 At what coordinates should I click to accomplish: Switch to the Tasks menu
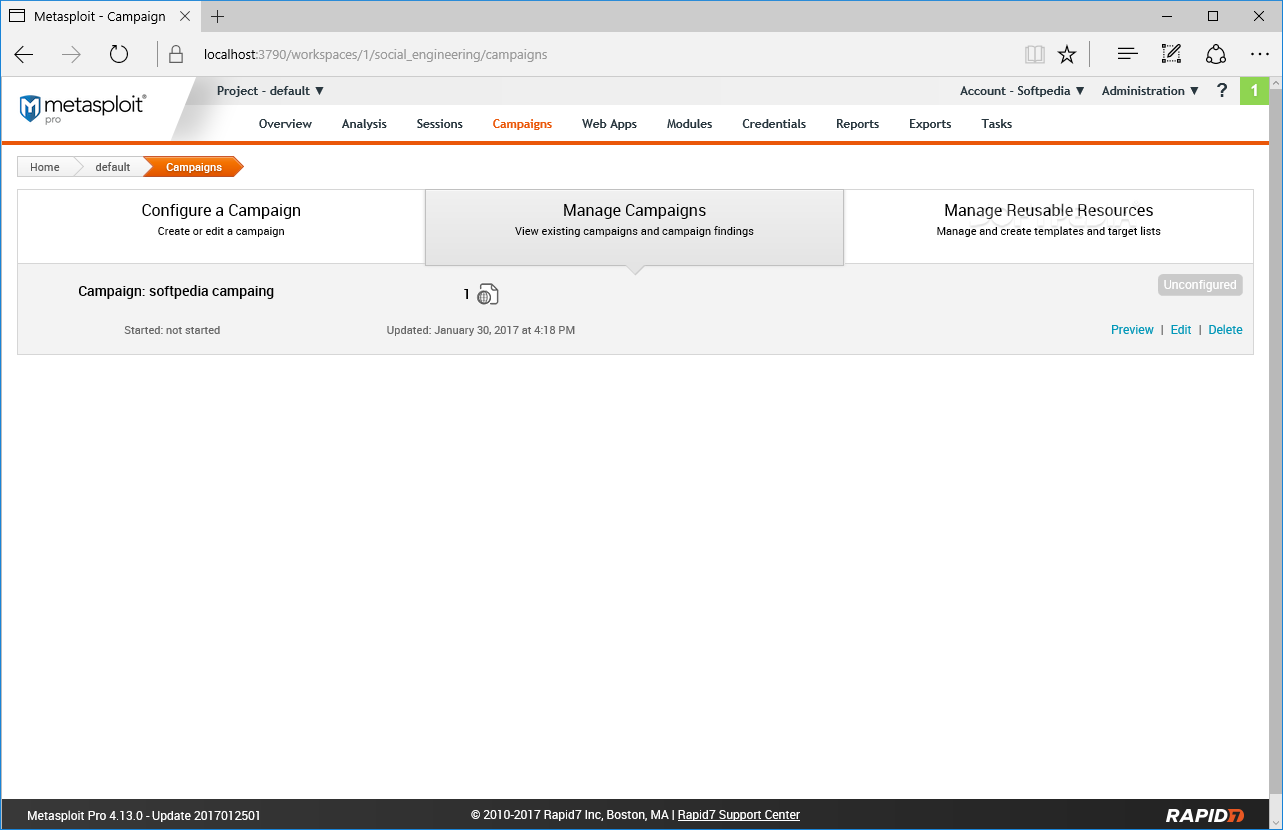(x=997, y=124)
